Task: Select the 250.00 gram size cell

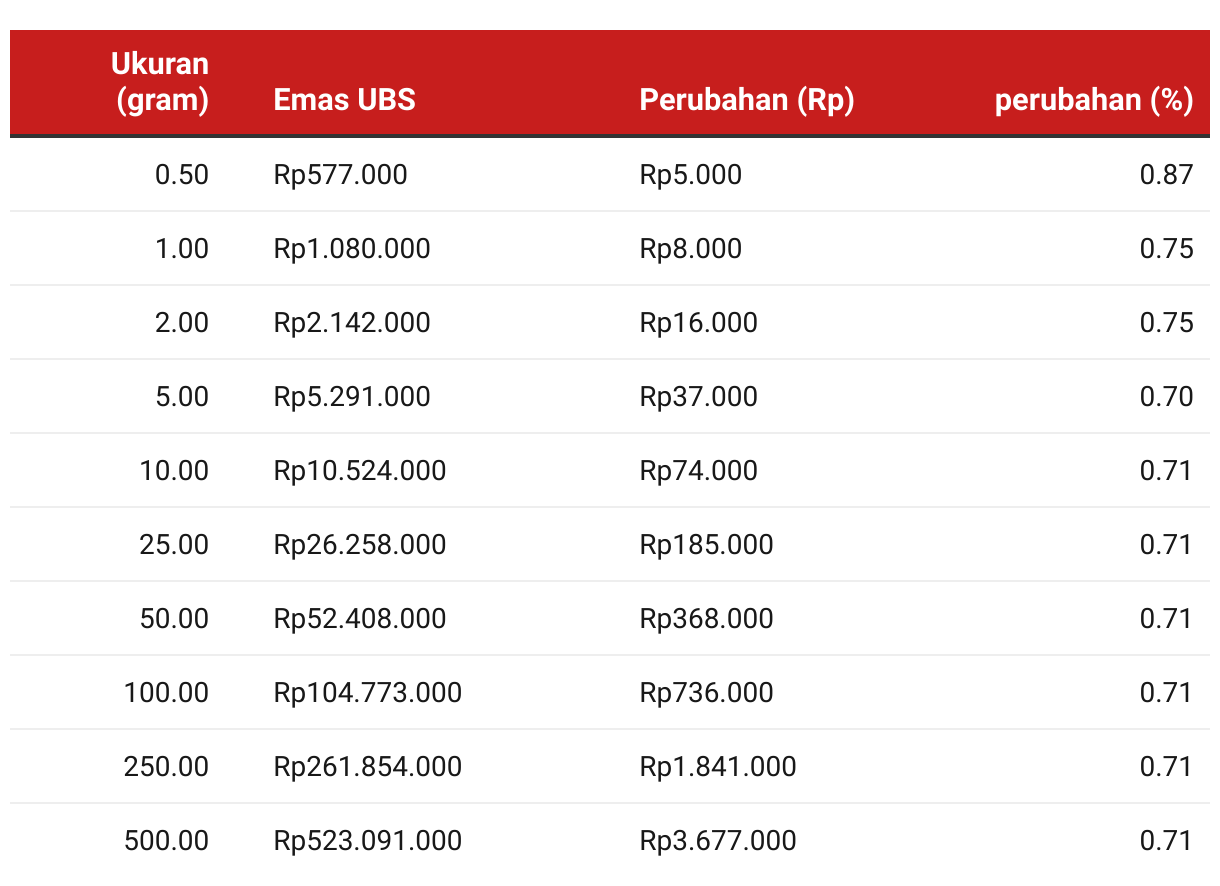Action: click(x=167, y=767)
